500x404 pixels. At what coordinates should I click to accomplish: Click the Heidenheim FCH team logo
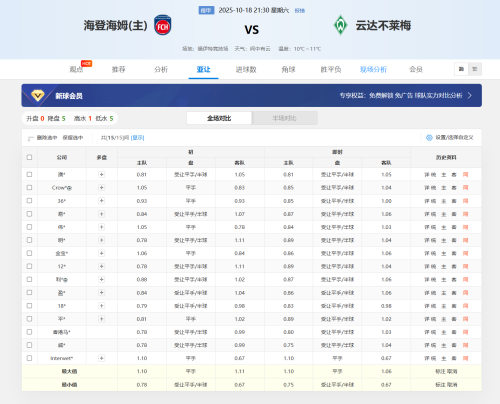pos(163,25)
